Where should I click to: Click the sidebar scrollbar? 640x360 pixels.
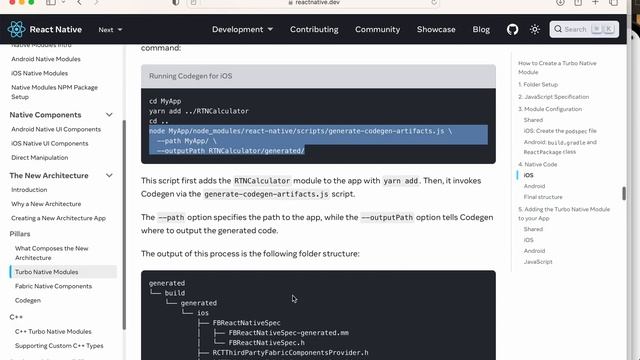[124, 224]
